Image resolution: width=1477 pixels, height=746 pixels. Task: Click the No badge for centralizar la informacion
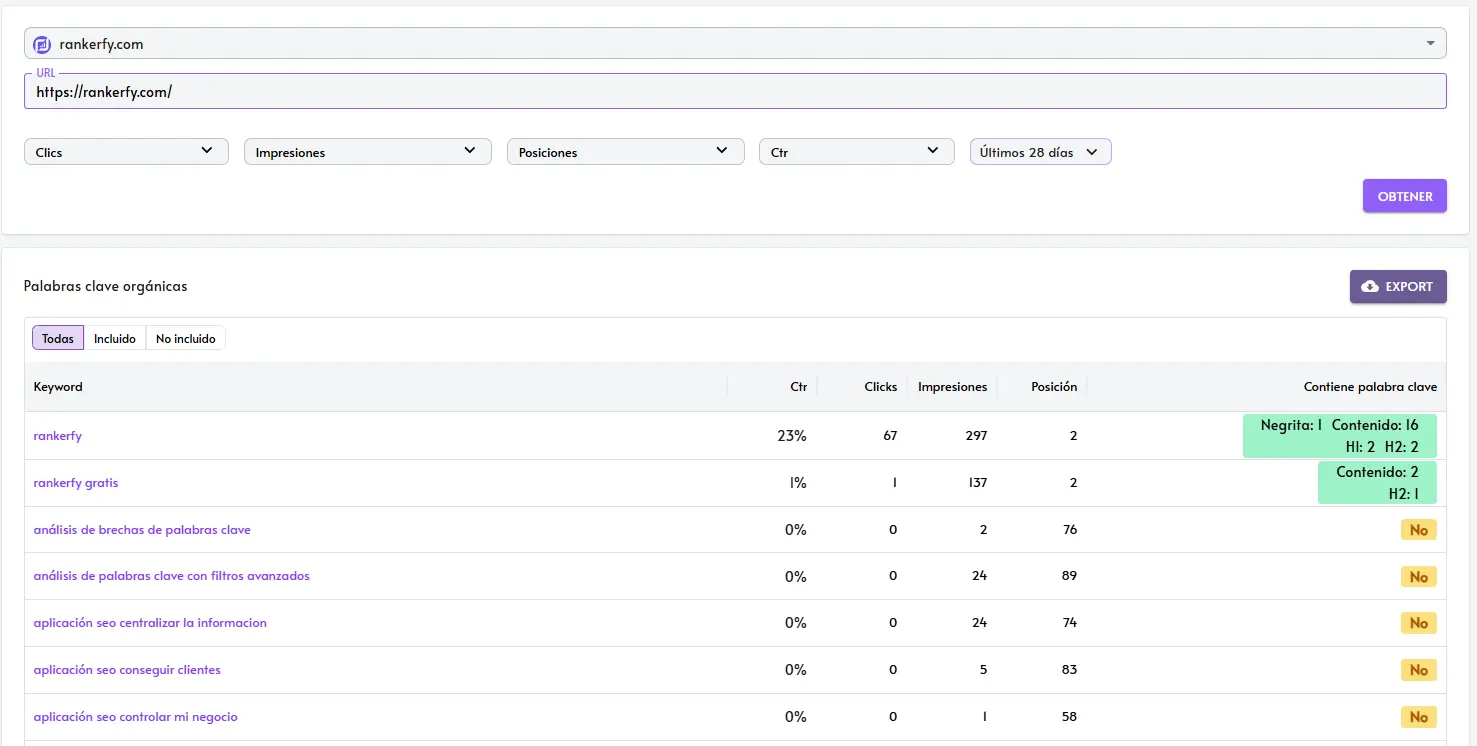click(1418, 623)
